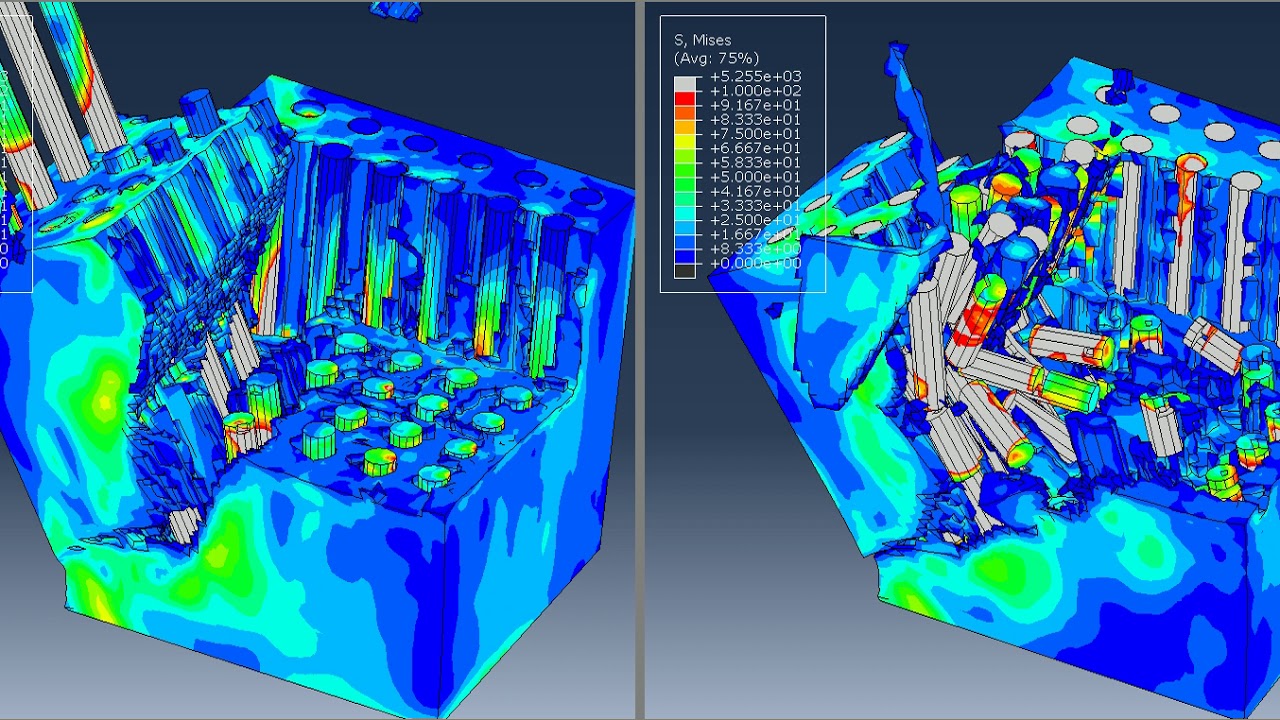1280x720 pixels.
Task: Select the red legend color band
Action: tap(684, 98)
